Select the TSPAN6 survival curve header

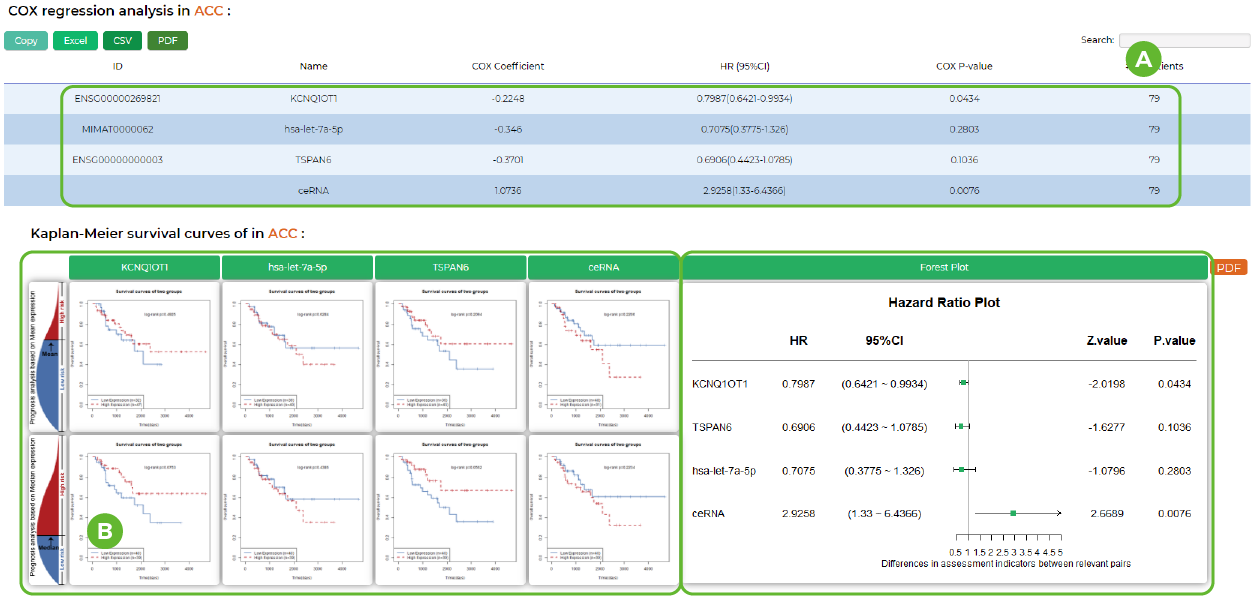450,268
